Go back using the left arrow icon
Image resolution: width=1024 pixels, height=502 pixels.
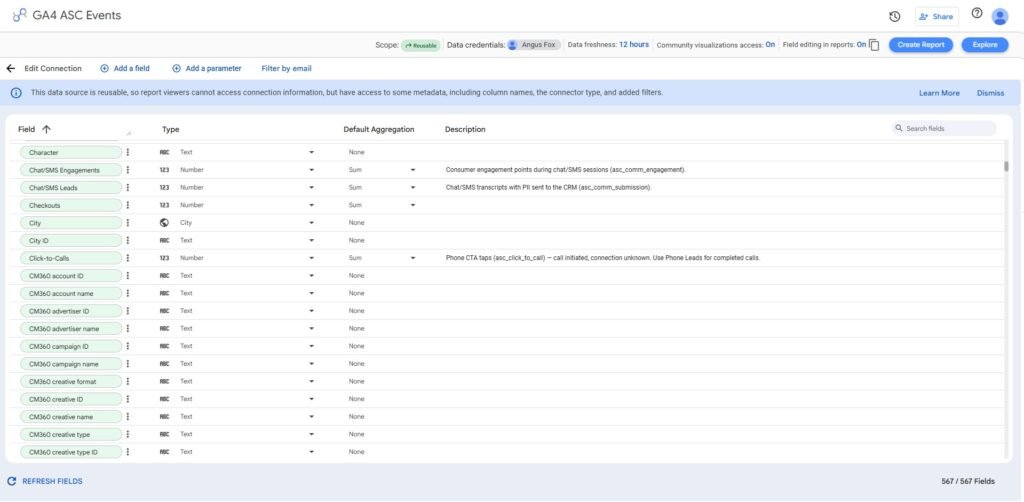click(x=10, y=68)
